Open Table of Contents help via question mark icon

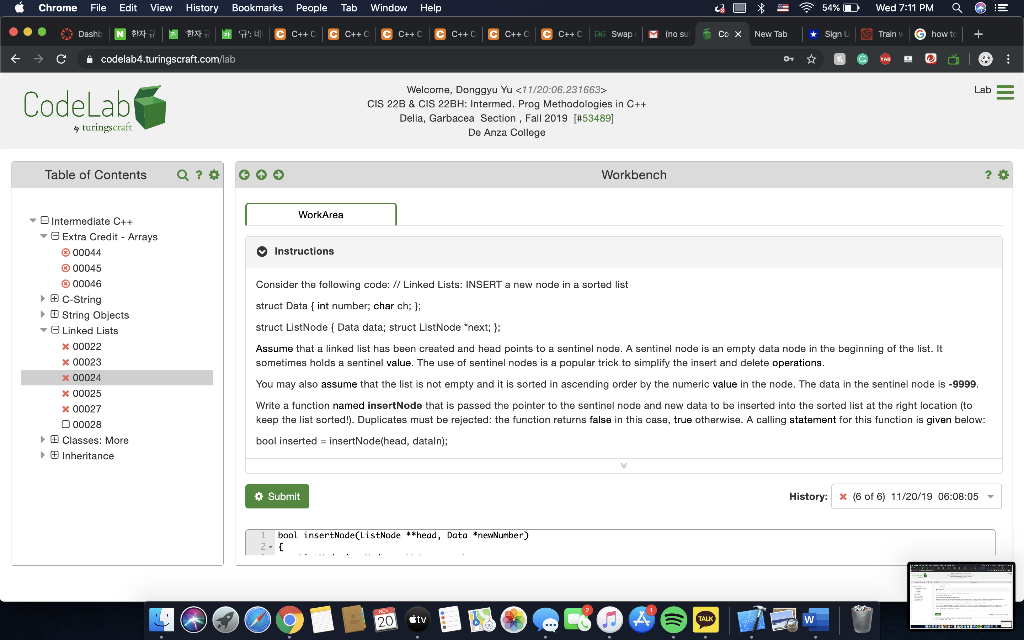click(199, 174)
